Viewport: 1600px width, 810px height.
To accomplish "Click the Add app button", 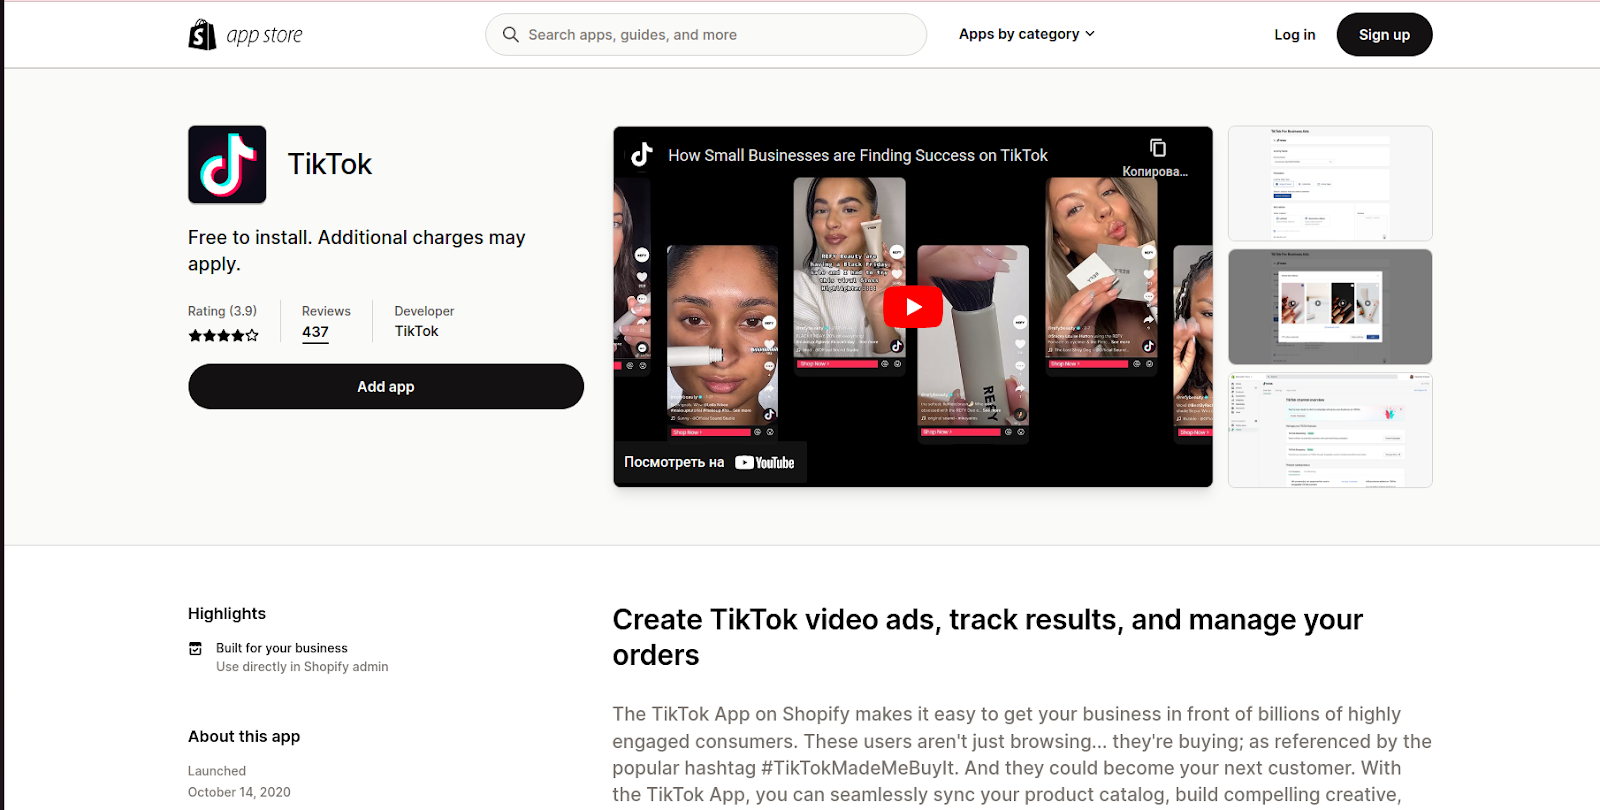I will pyautogui.click(x=386, y=387).
